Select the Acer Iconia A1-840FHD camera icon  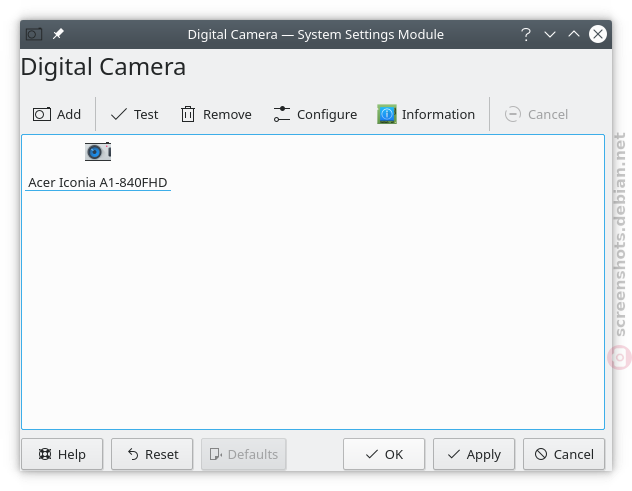98,152
